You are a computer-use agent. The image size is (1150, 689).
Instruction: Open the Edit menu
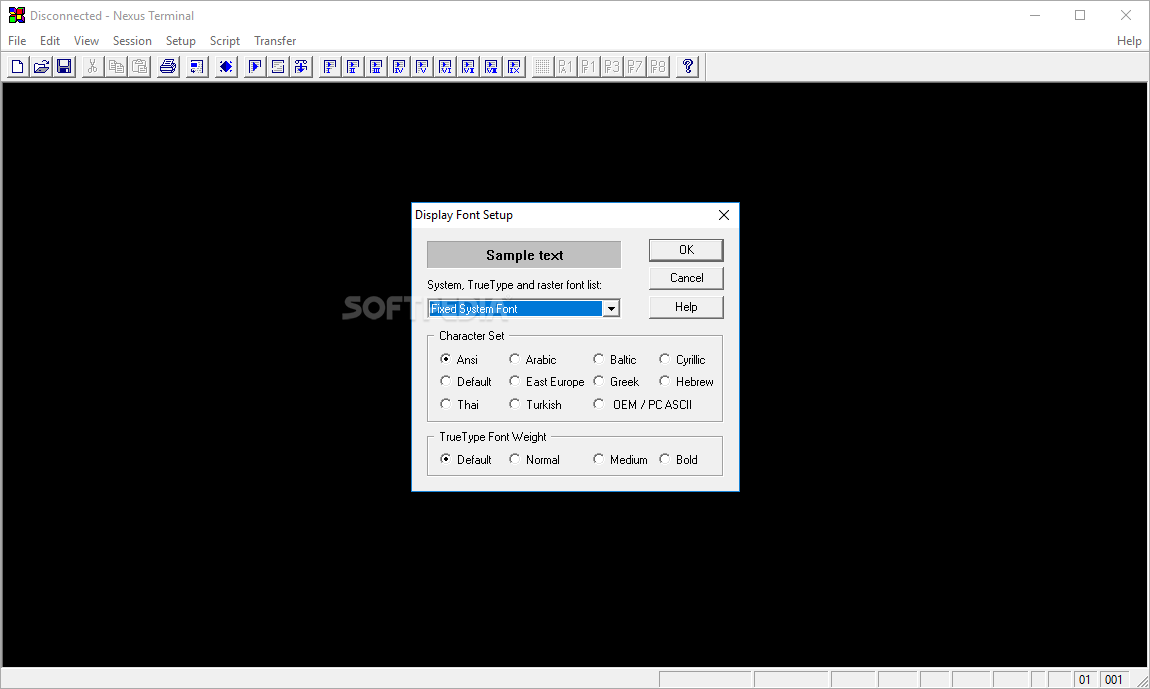click(x=50, y=40)
